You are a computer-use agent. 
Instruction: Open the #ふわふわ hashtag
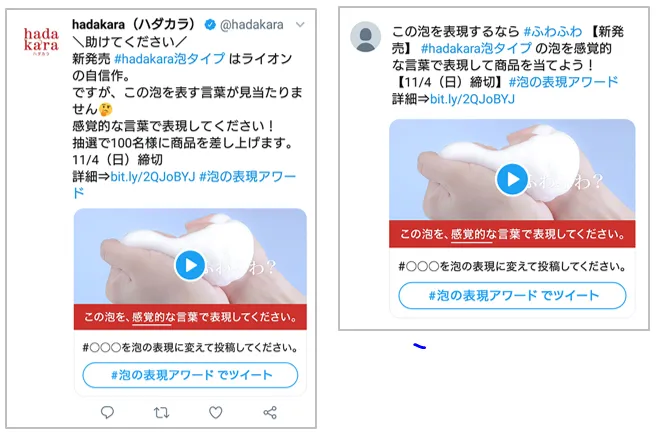pyautogui.click(x=553, y=31)
